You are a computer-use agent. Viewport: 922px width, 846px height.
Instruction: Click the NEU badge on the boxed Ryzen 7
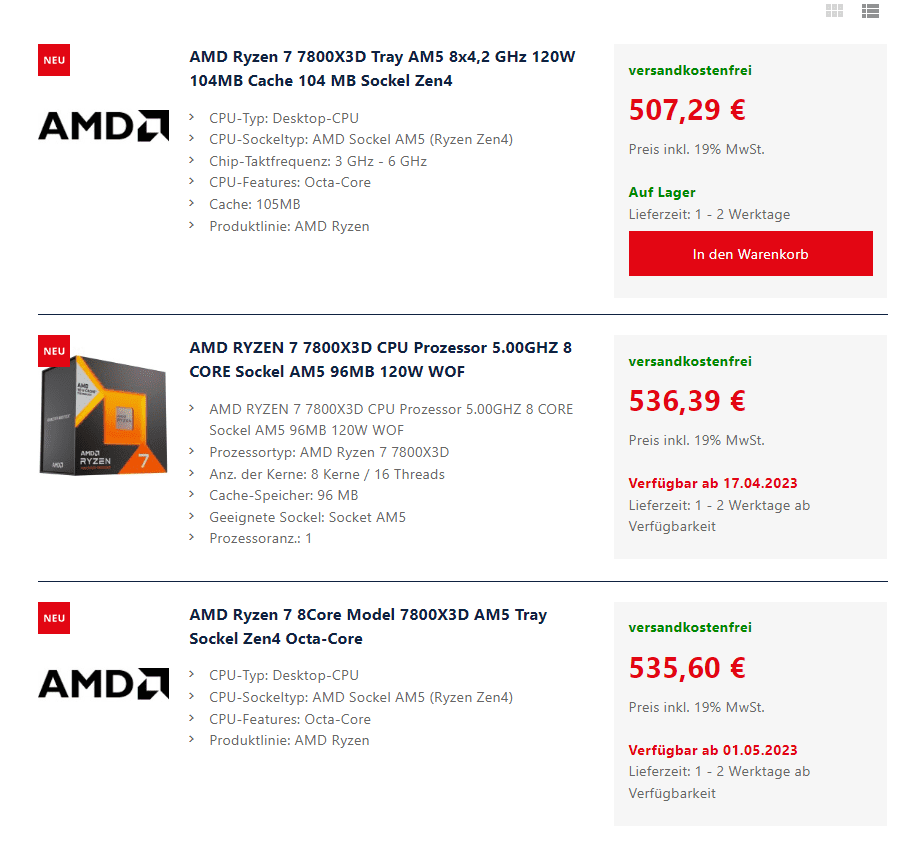tap(54, 351)
